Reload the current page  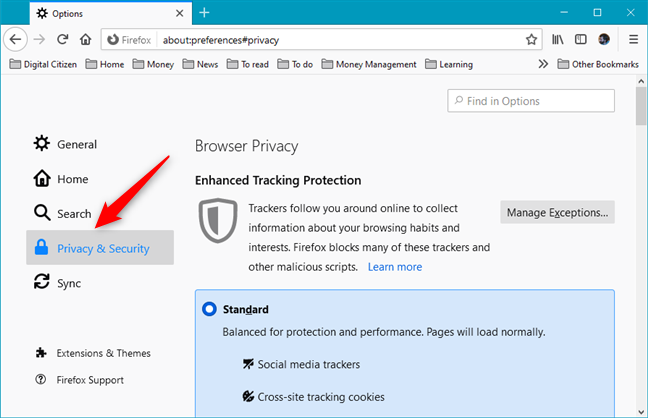pos(62,40)
